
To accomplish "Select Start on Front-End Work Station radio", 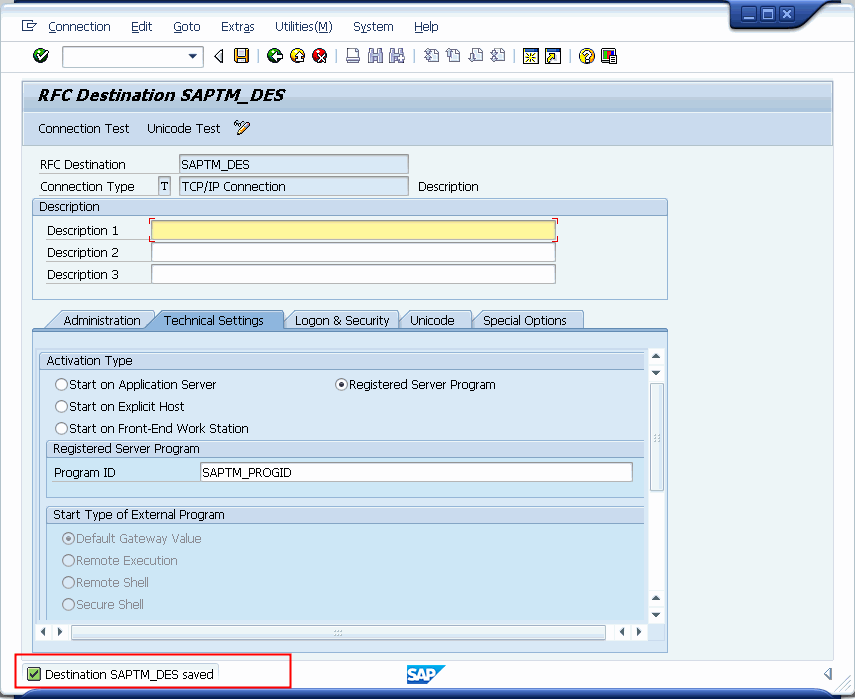I will 62,429.
